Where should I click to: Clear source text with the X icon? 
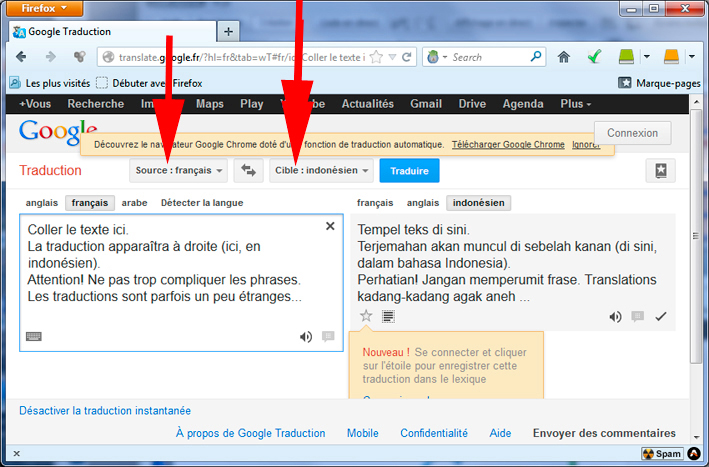tap(330, 226)
